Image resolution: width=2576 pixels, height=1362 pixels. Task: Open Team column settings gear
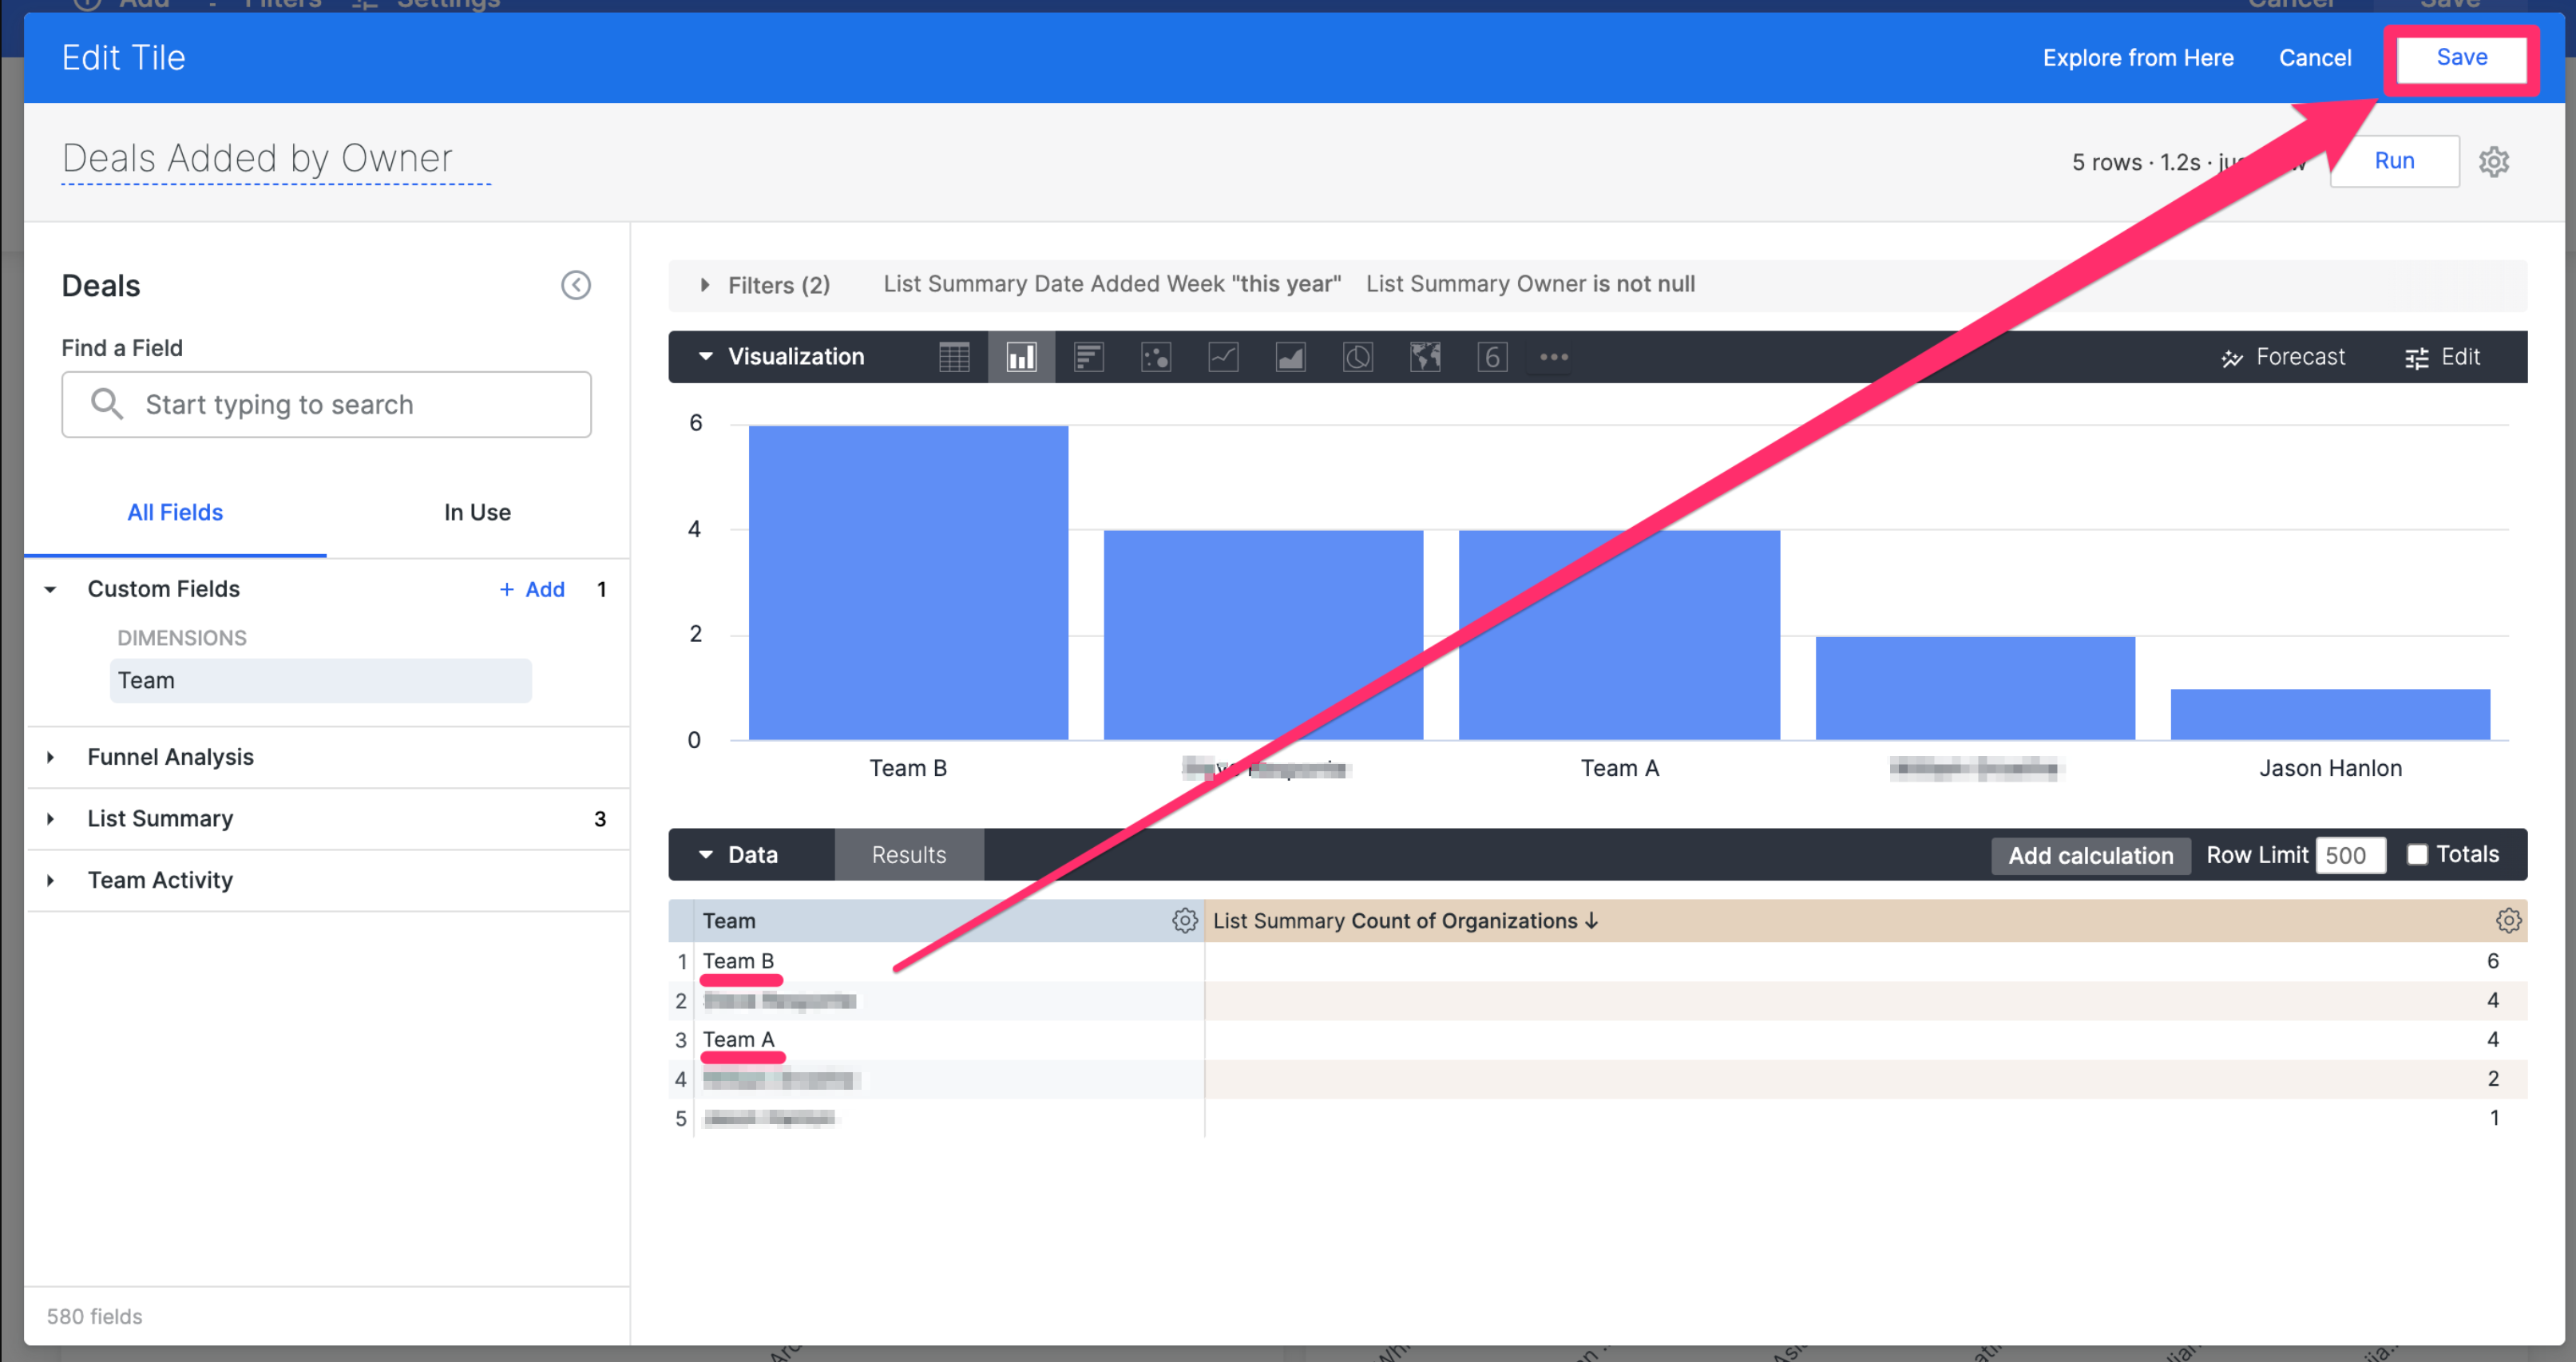pos(1185,921)
